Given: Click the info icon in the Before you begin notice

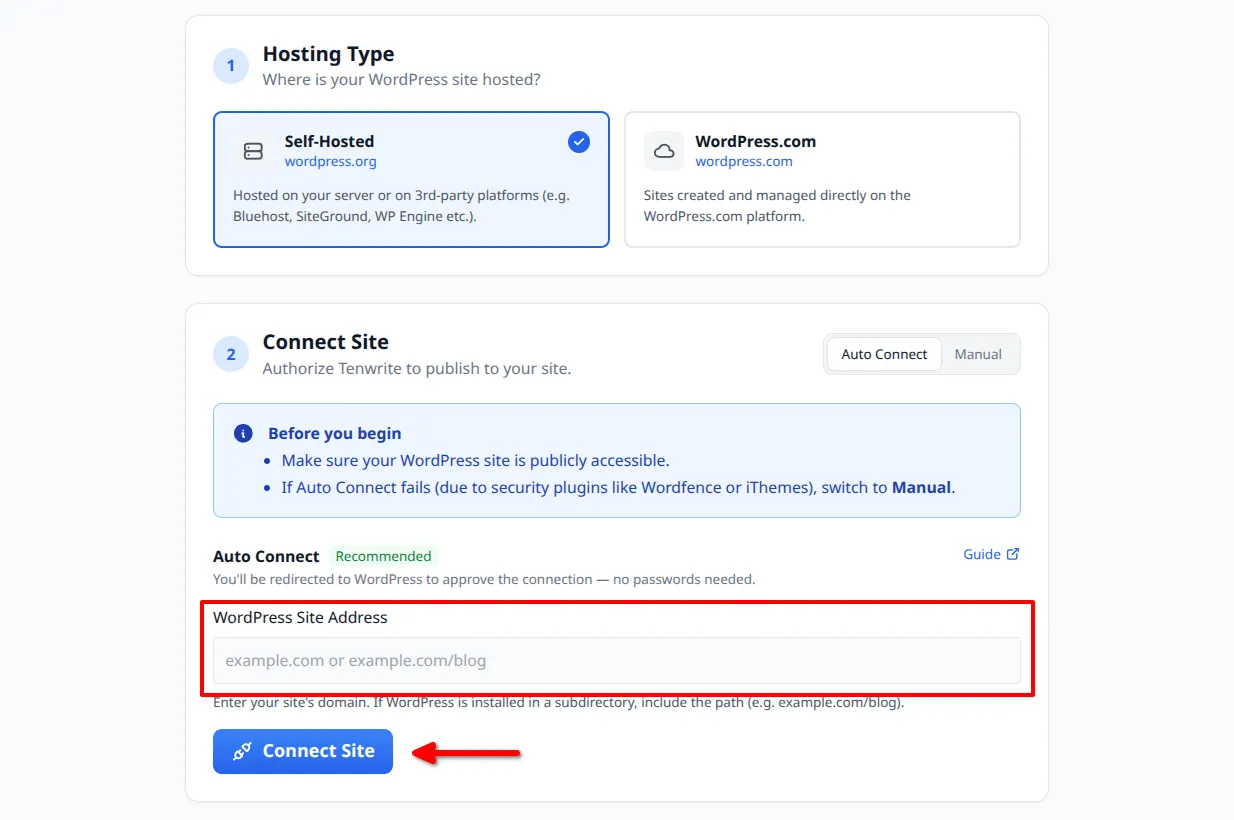Looking at the screenshot, I should [x=242, y=433].
